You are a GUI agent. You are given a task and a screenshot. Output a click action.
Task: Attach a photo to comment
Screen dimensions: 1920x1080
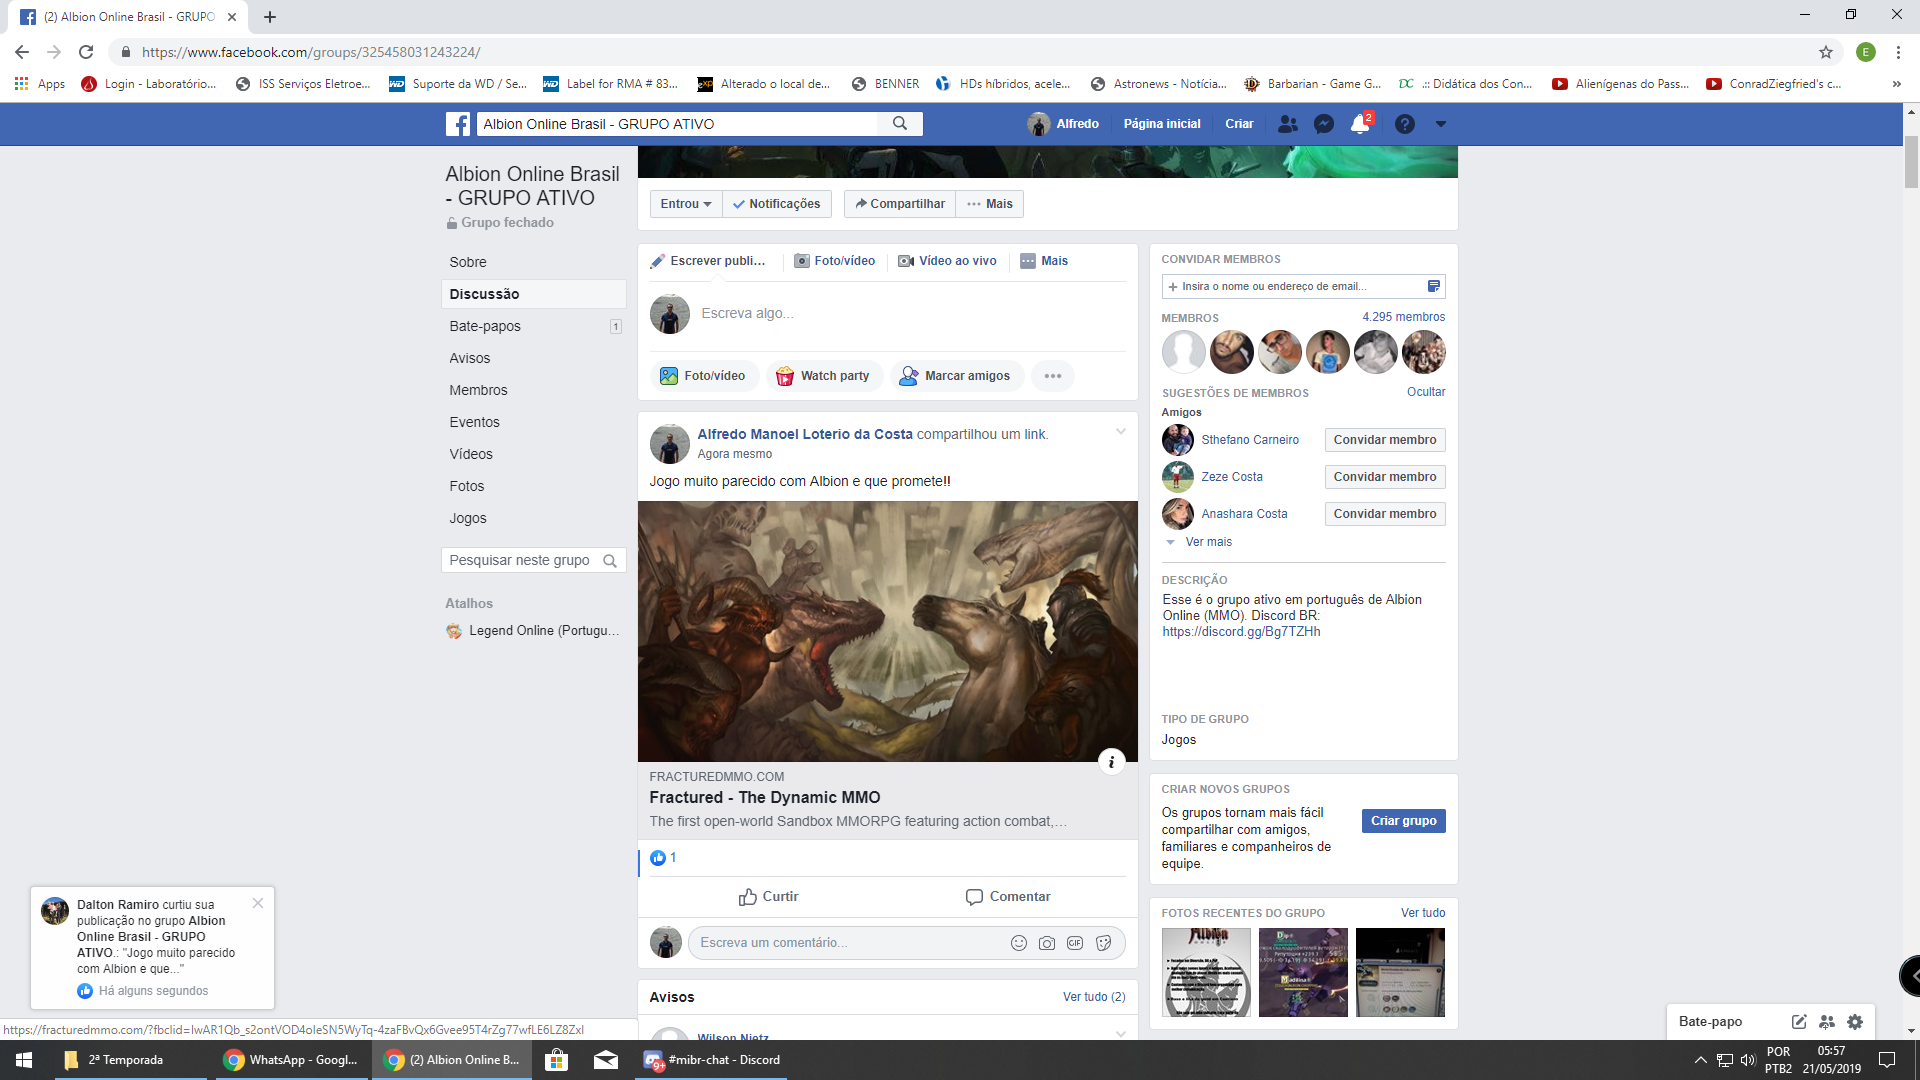pyautogui.click(x=1047, y=943)
